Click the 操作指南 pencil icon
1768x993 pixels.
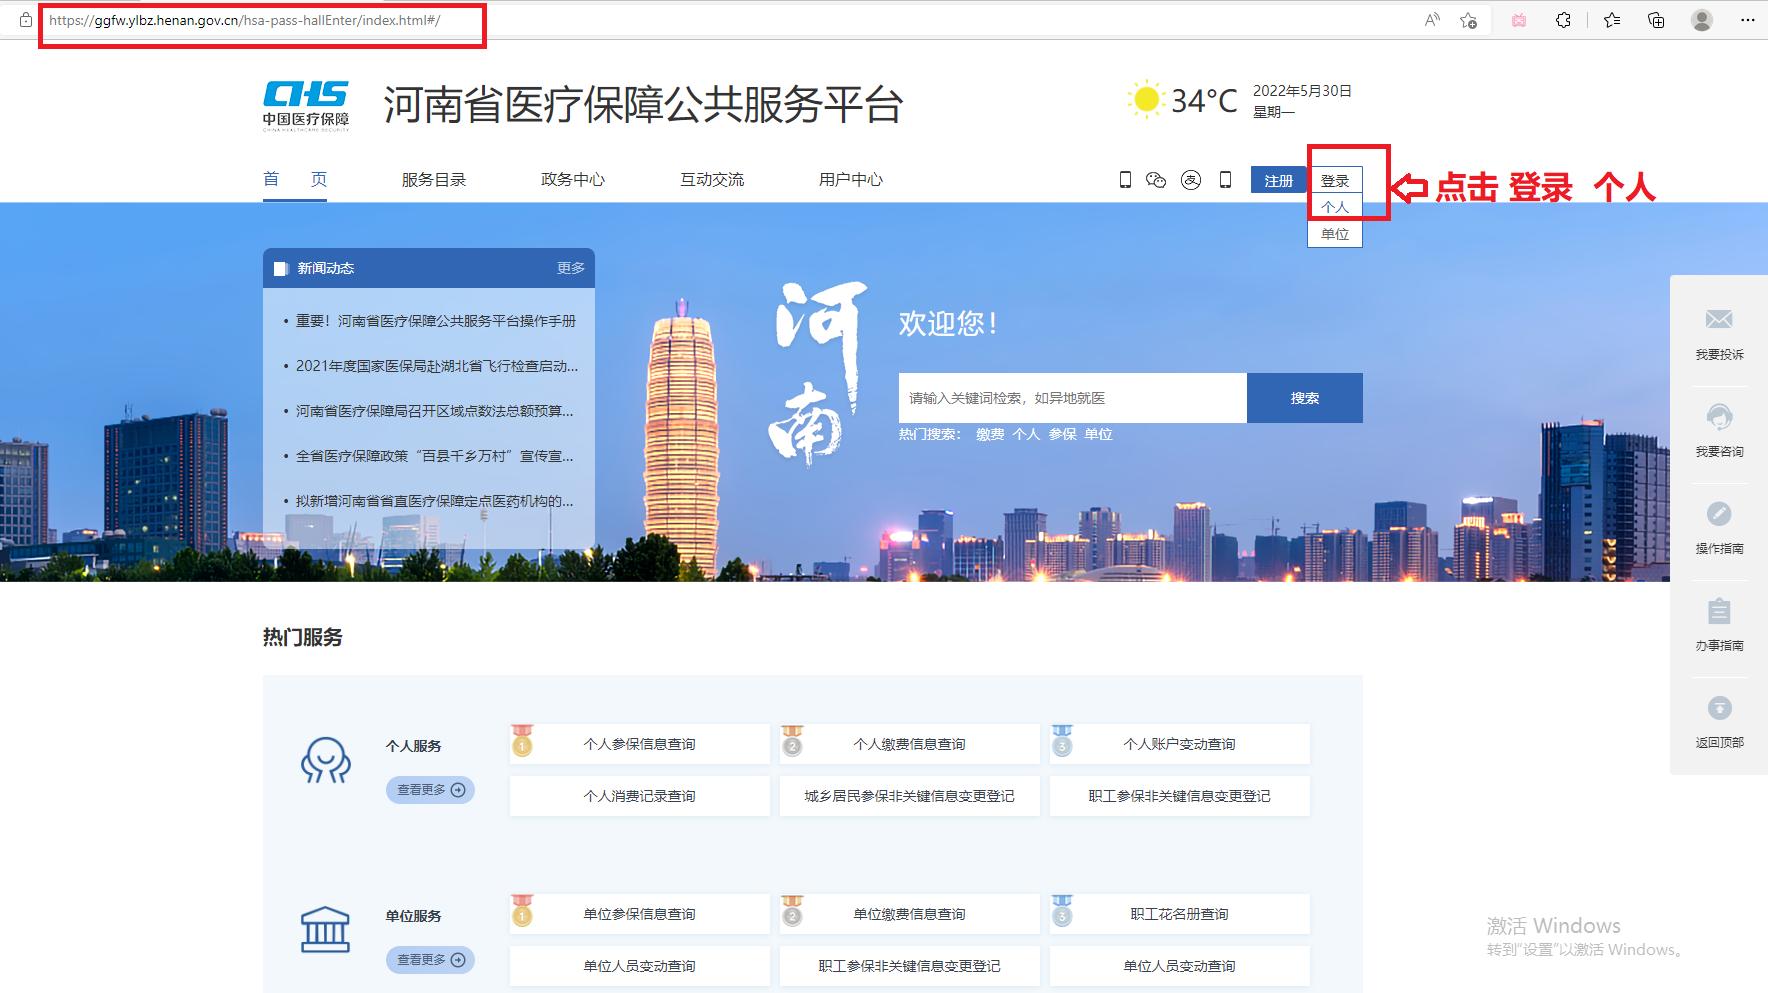pos(1719,513)
